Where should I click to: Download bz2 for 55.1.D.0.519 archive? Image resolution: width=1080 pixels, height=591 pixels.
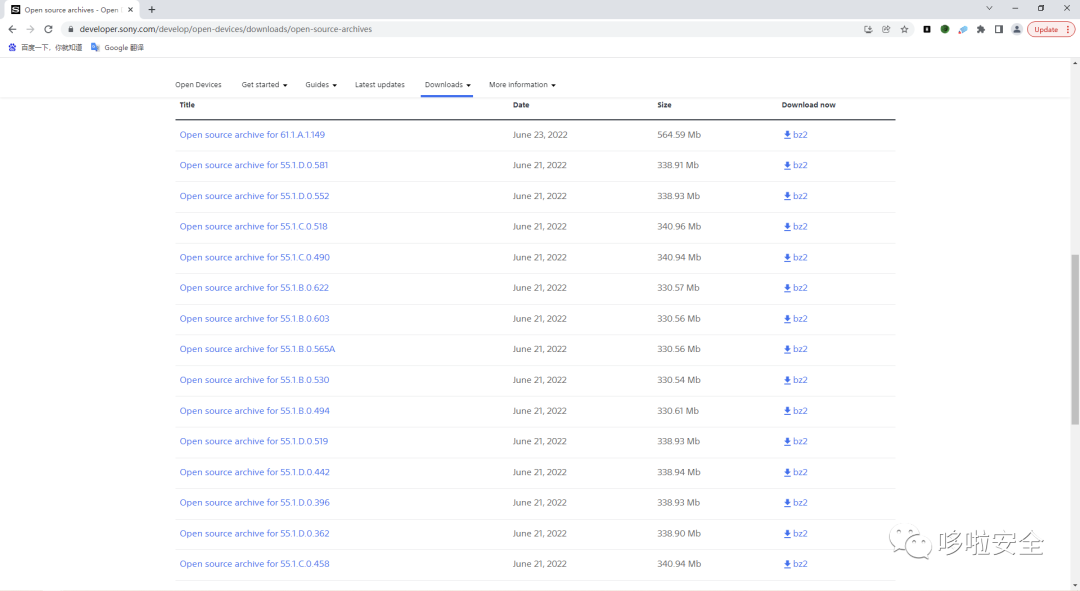tap(796, 442)
